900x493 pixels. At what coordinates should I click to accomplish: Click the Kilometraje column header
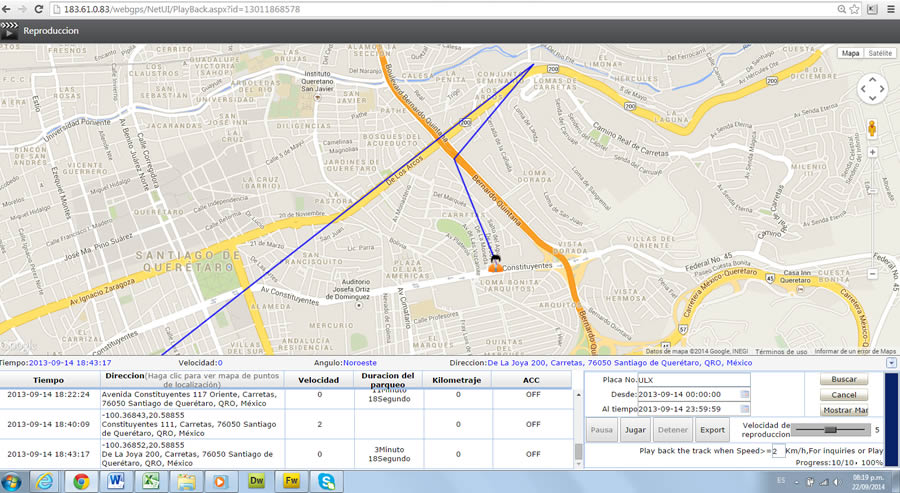pyautogui.click(x=457, y=380)
